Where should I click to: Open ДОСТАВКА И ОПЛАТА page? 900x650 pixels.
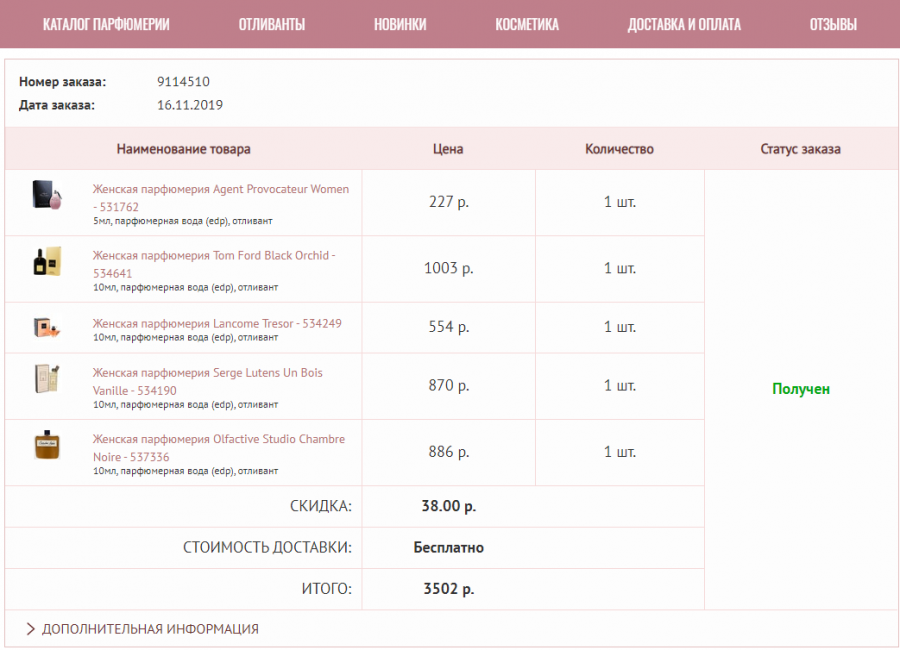point(684,24)
